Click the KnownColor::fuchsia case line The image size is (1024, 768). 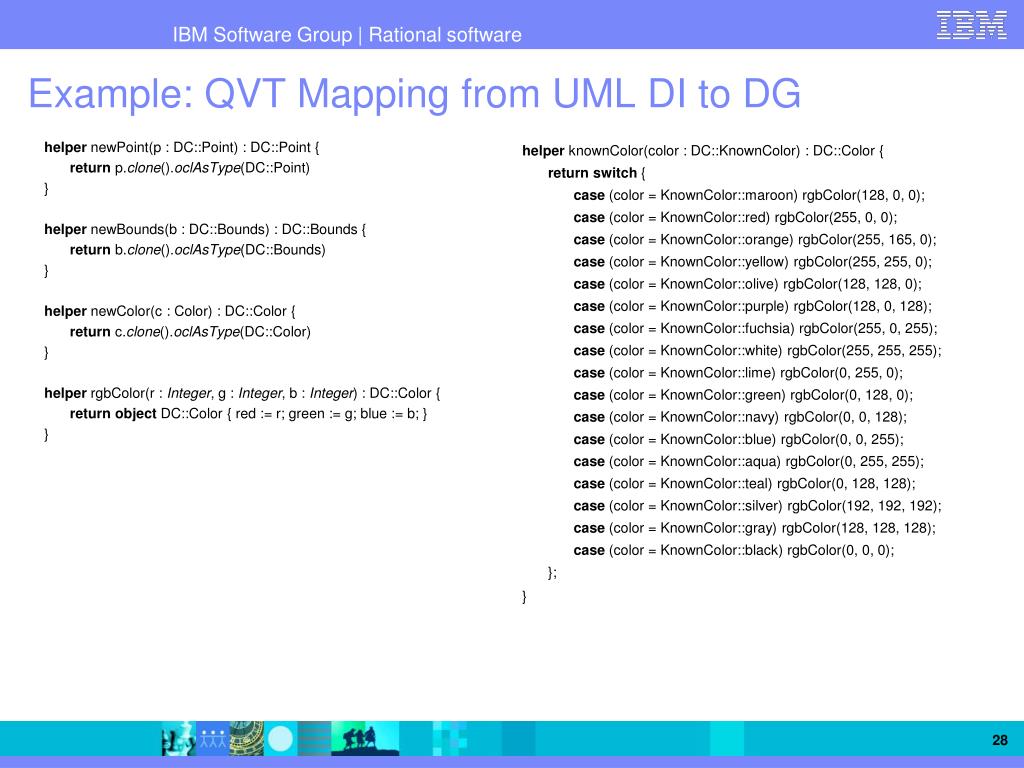756,328
